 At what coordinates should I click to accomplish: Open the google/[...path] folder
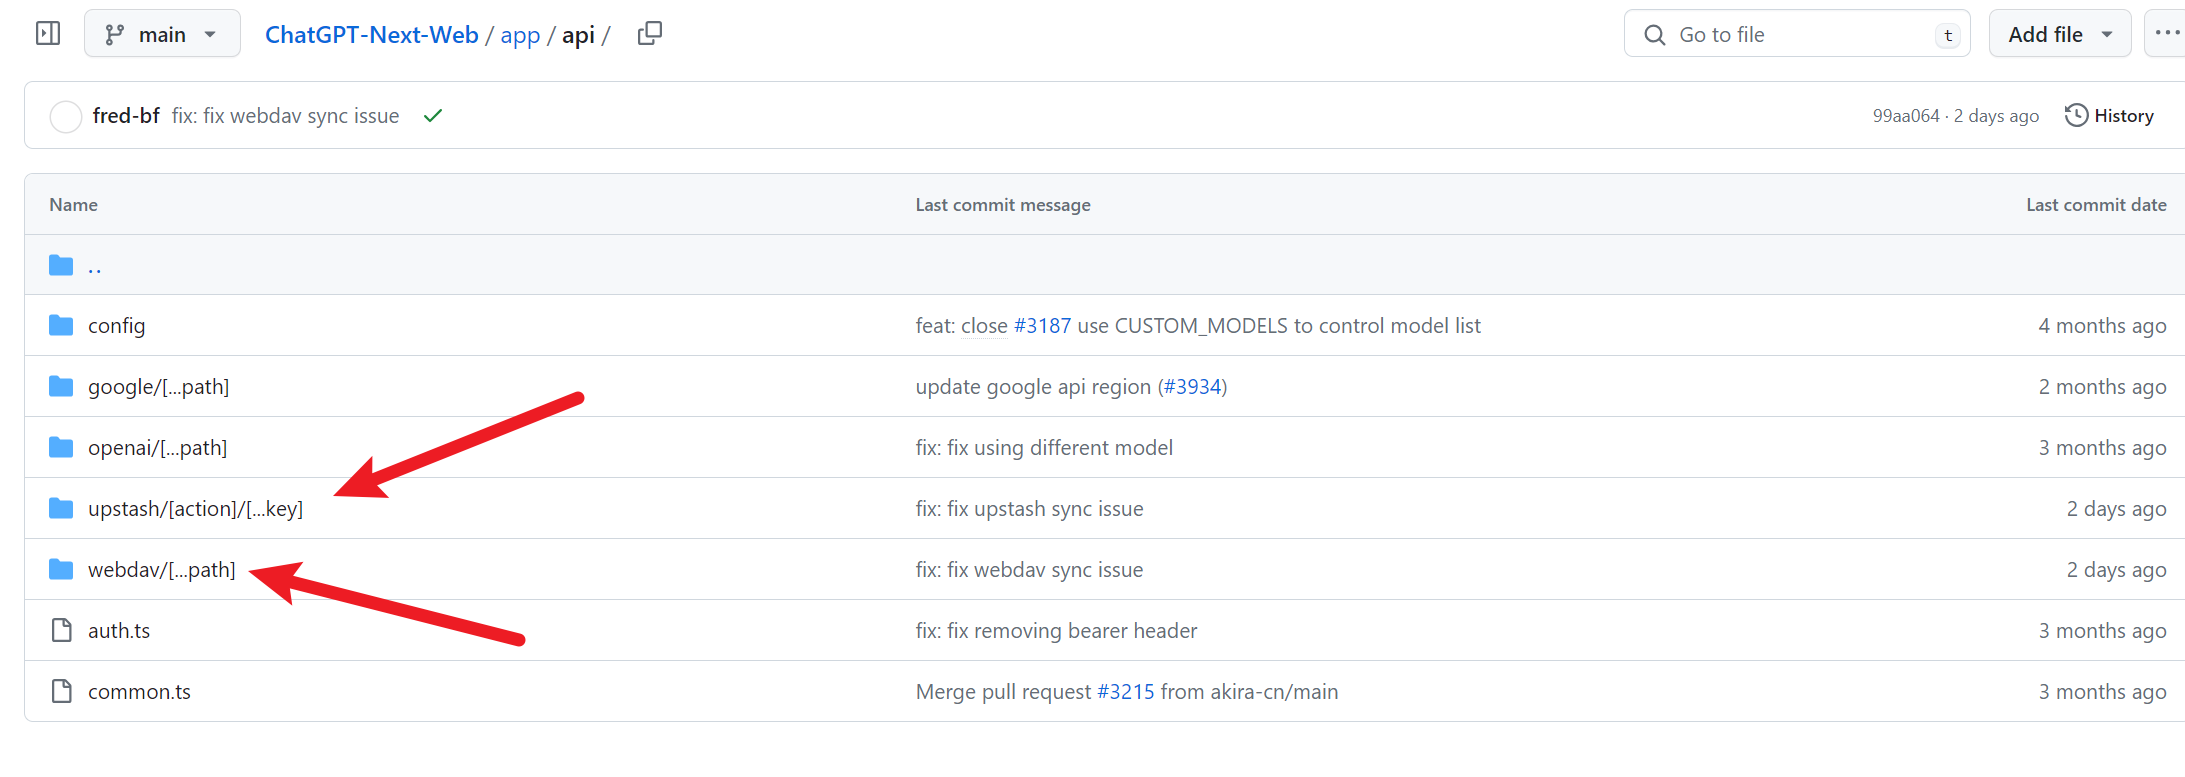click(x=158, y=387)
